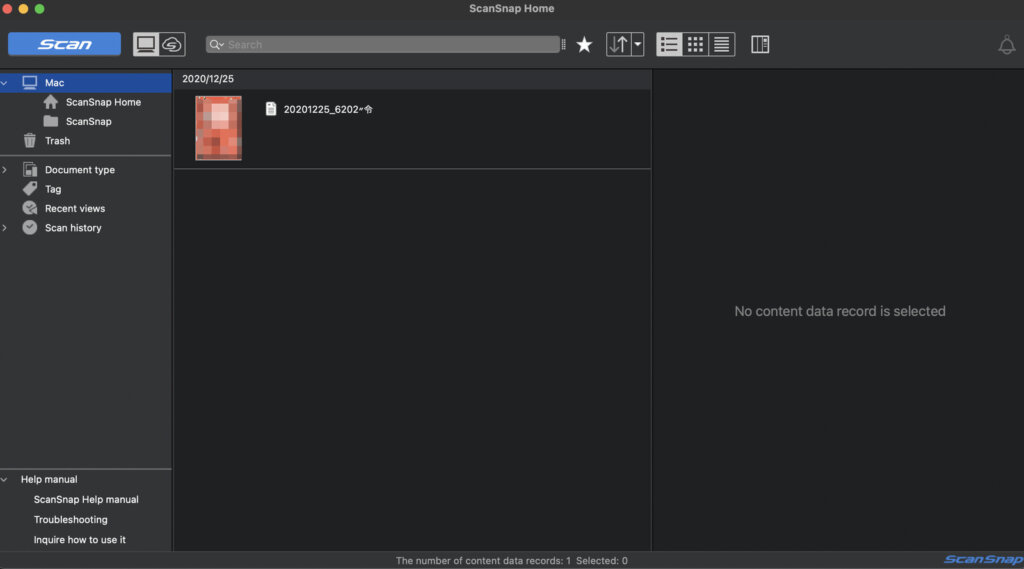Open Trash in sidebar
Viewport: 1024px width, 569px height.
pos(57,140)
